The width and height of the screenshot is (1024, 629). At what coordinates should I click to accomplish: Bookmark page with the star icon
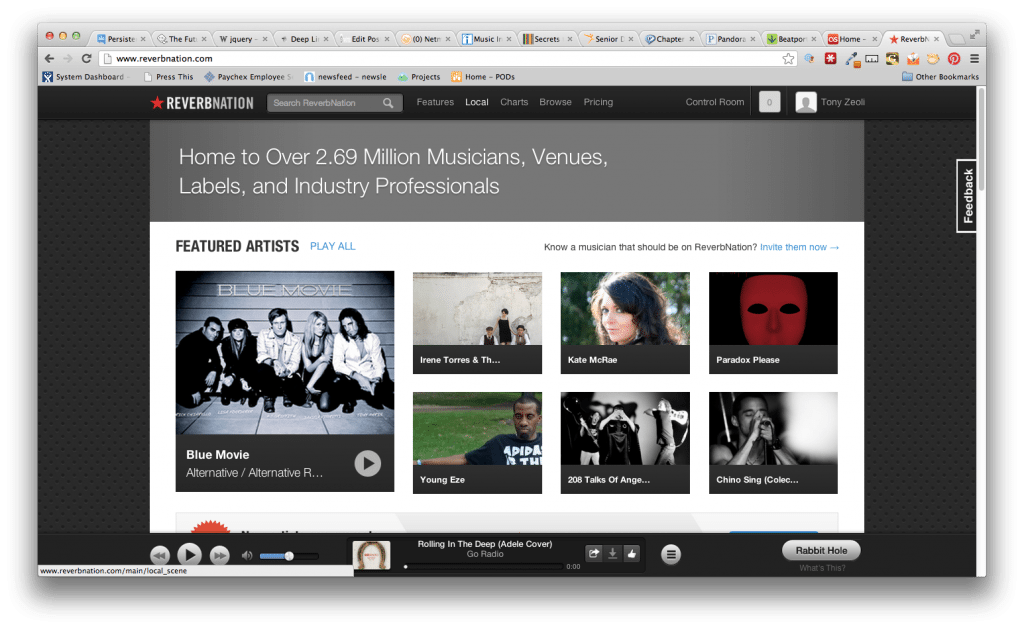pyautogui.click(x=788, y=59)
